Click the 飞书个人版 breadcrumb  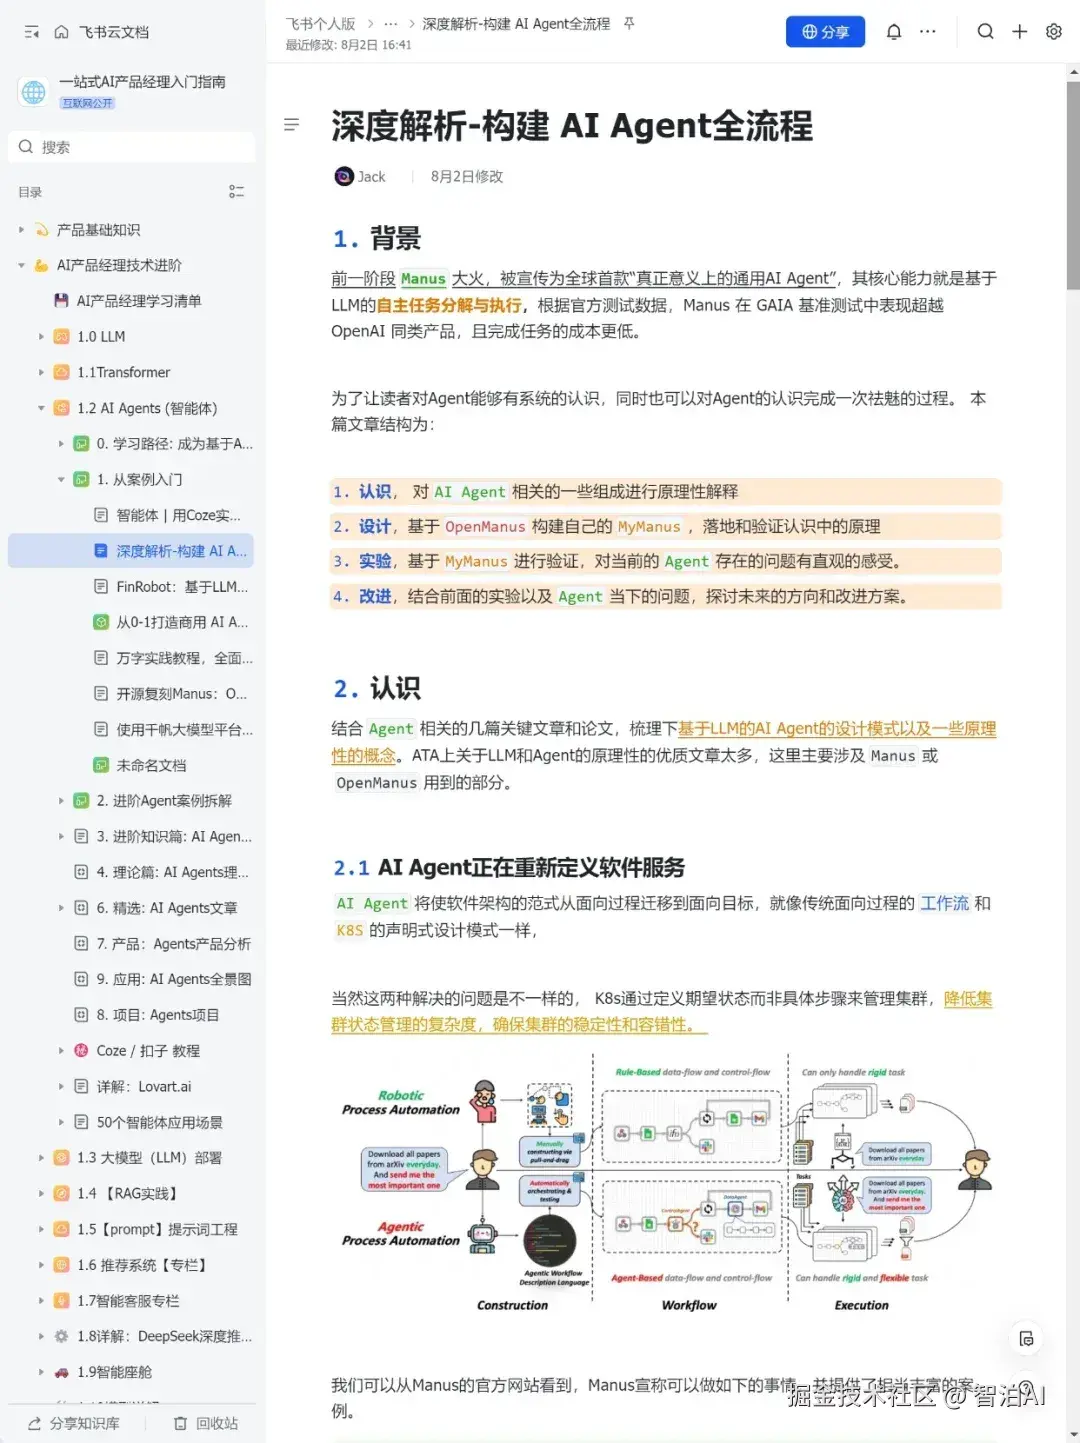tap(320, 23)
